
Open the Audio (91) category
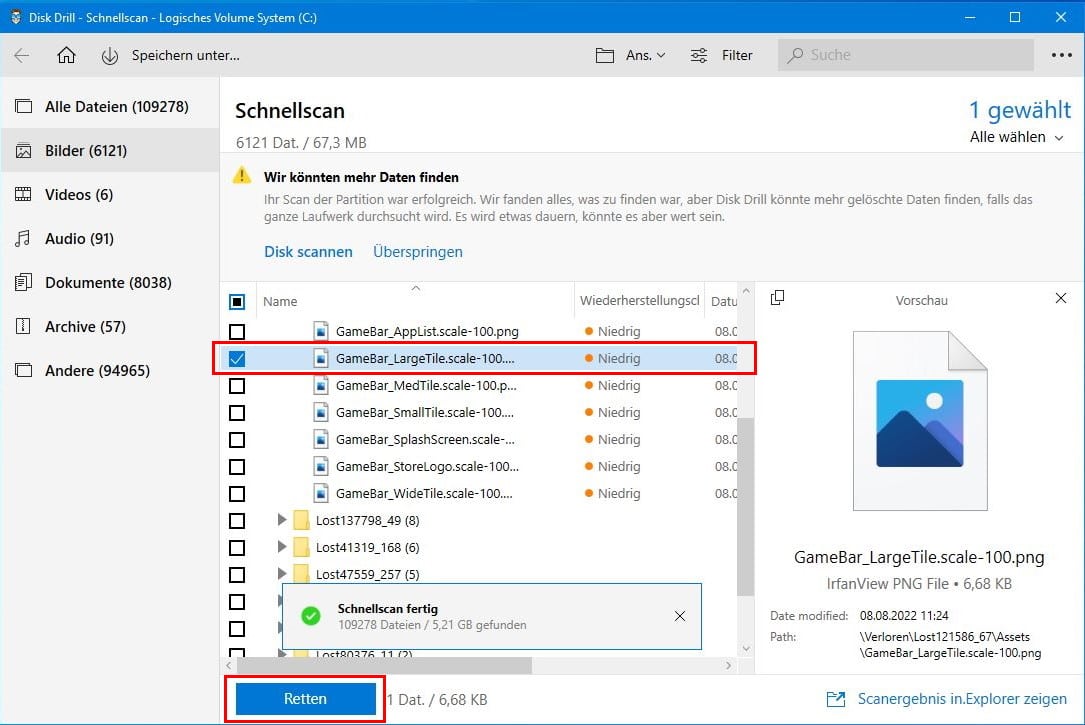point(111,239)
